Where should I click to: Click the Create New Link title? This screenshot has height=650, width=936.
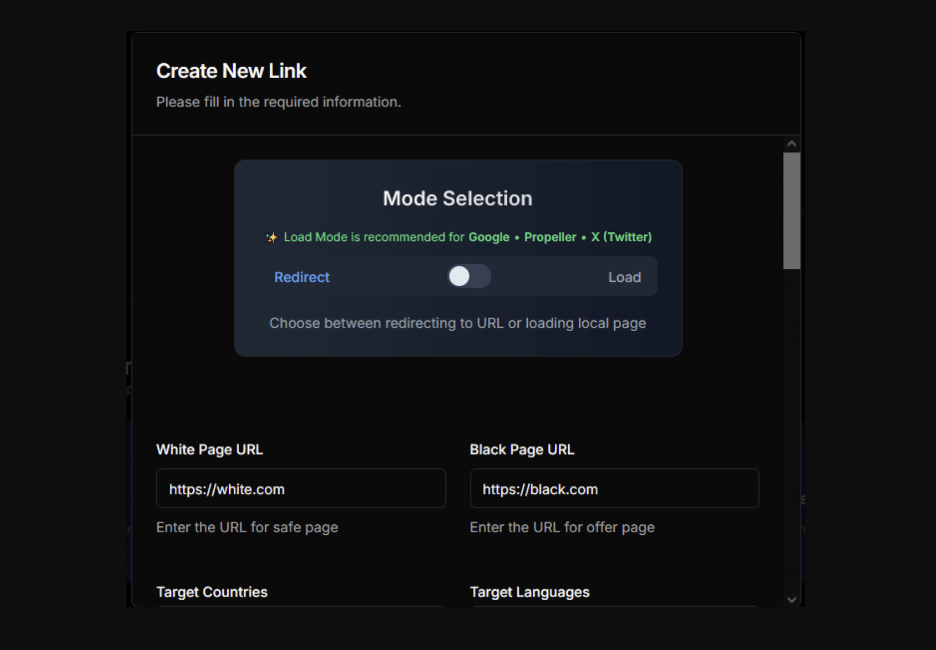coord(231,71)
